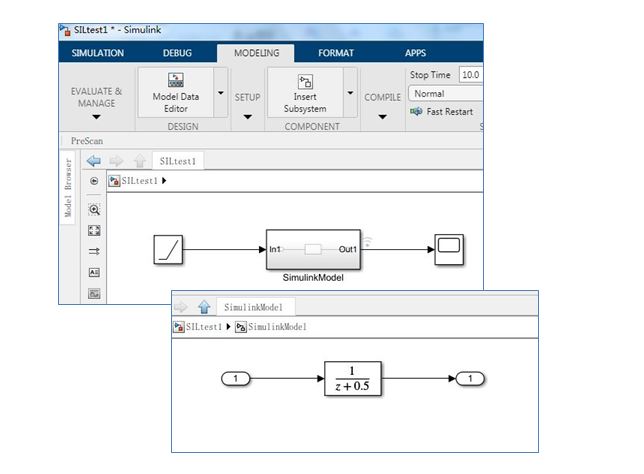Open the Component gallery dropdown arrow

click(x=350, y=93)
